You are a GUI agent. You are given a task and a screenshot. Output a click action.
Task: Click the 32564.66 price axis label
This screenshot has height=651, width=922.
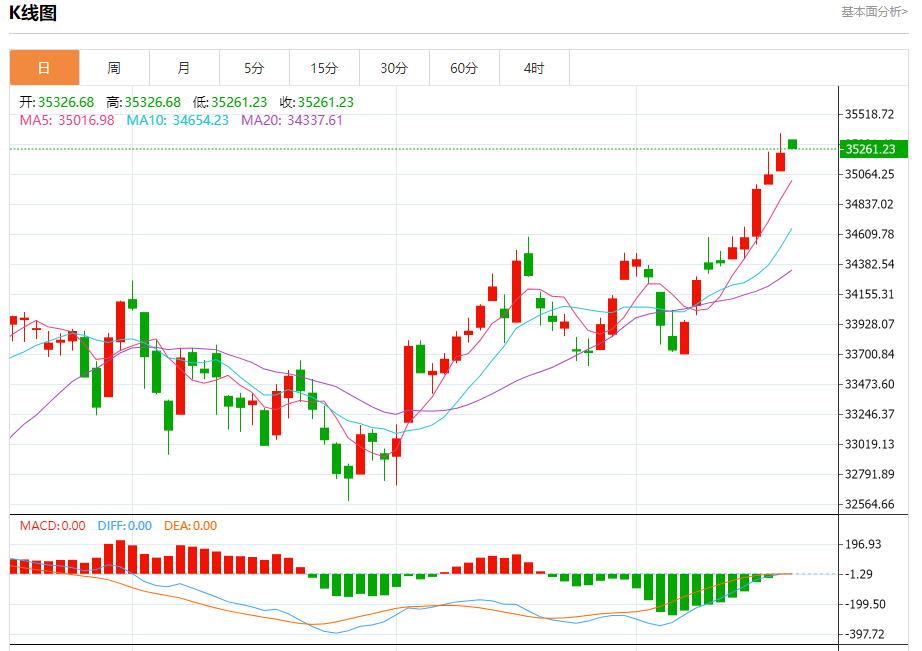[x=870, y=504]
